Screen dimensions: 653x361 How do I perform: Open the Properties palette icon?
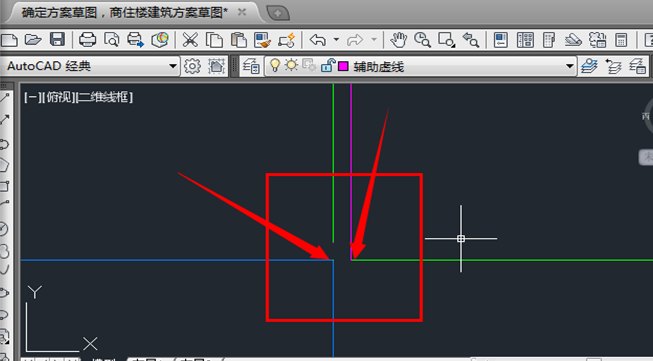pos(501,40)
